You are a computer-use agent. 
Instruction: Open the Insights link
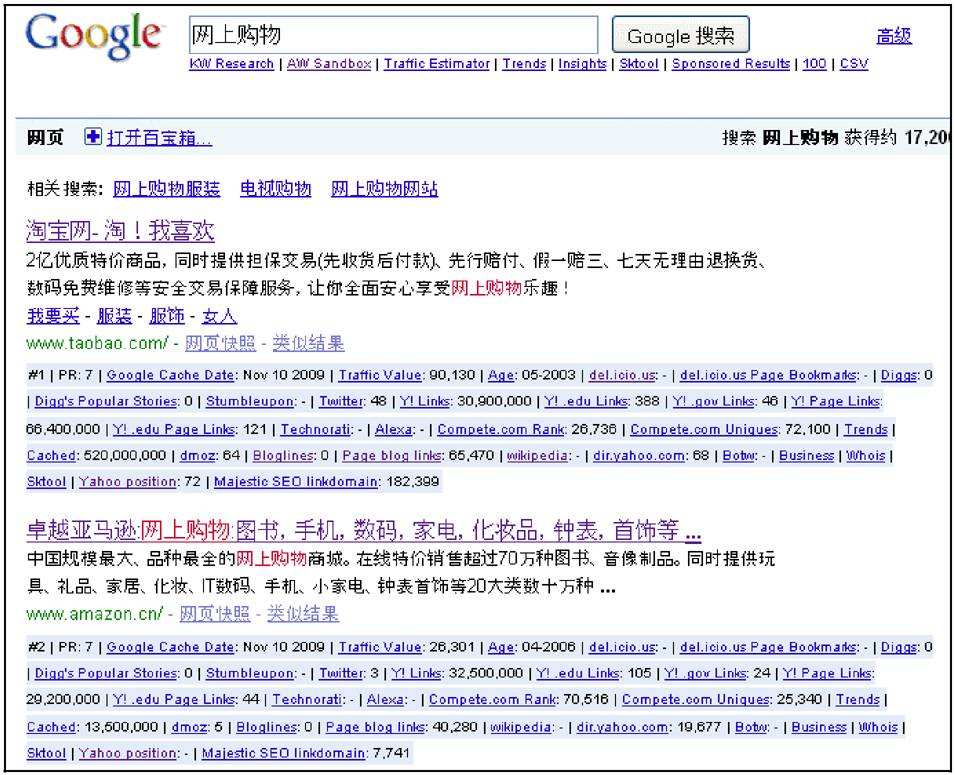[x=582, y=64]
